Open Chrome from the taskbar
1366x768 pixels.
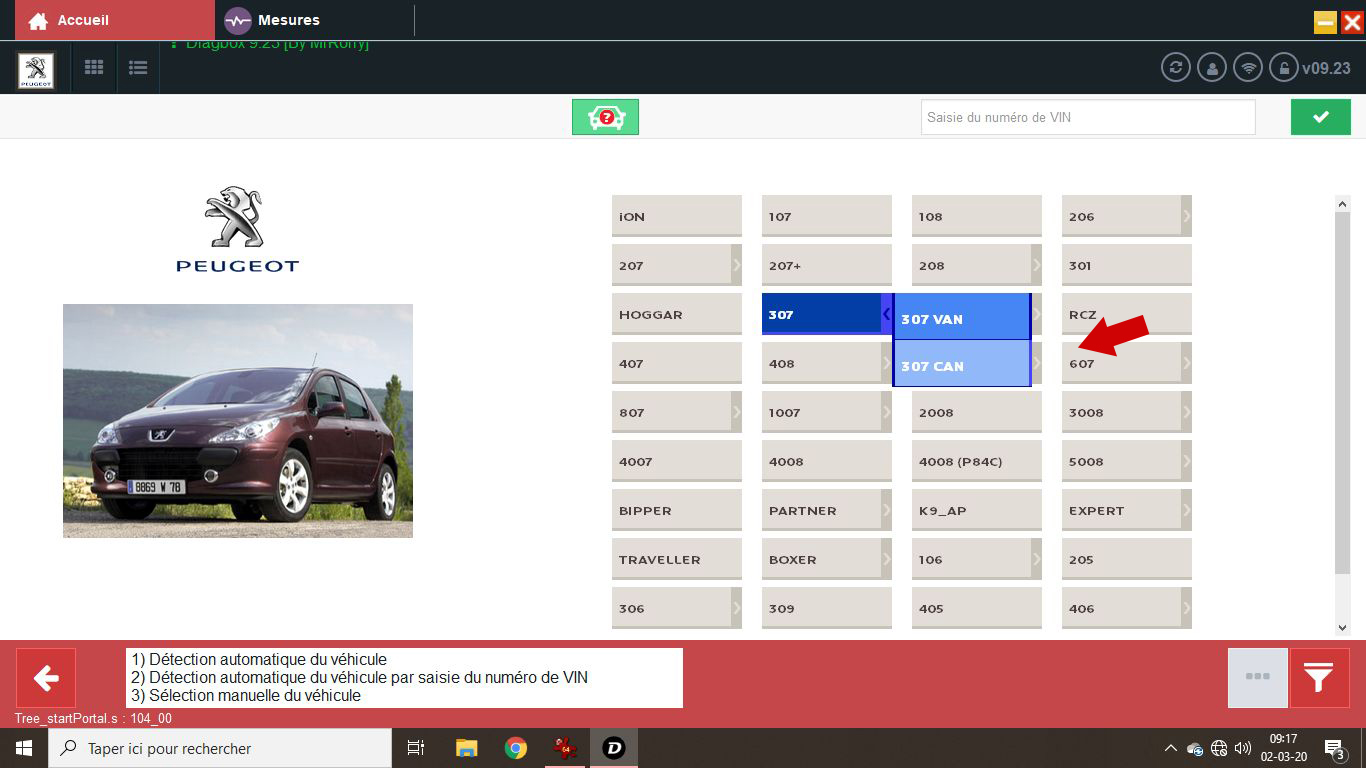(516, 748)
